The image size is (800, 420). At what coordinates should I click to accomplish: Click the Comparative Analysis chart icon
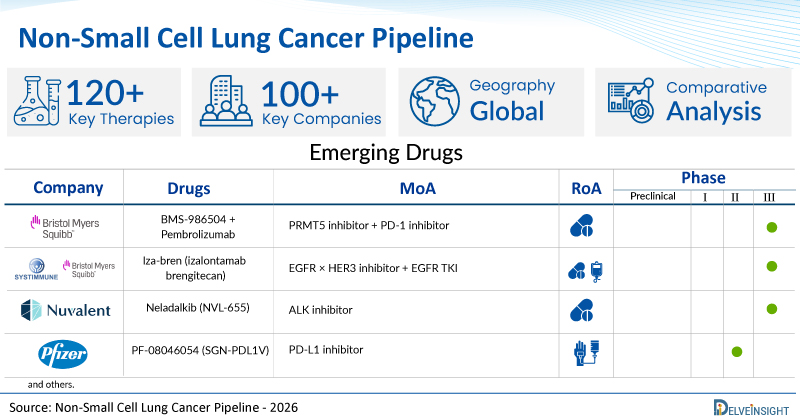[627, 102]
